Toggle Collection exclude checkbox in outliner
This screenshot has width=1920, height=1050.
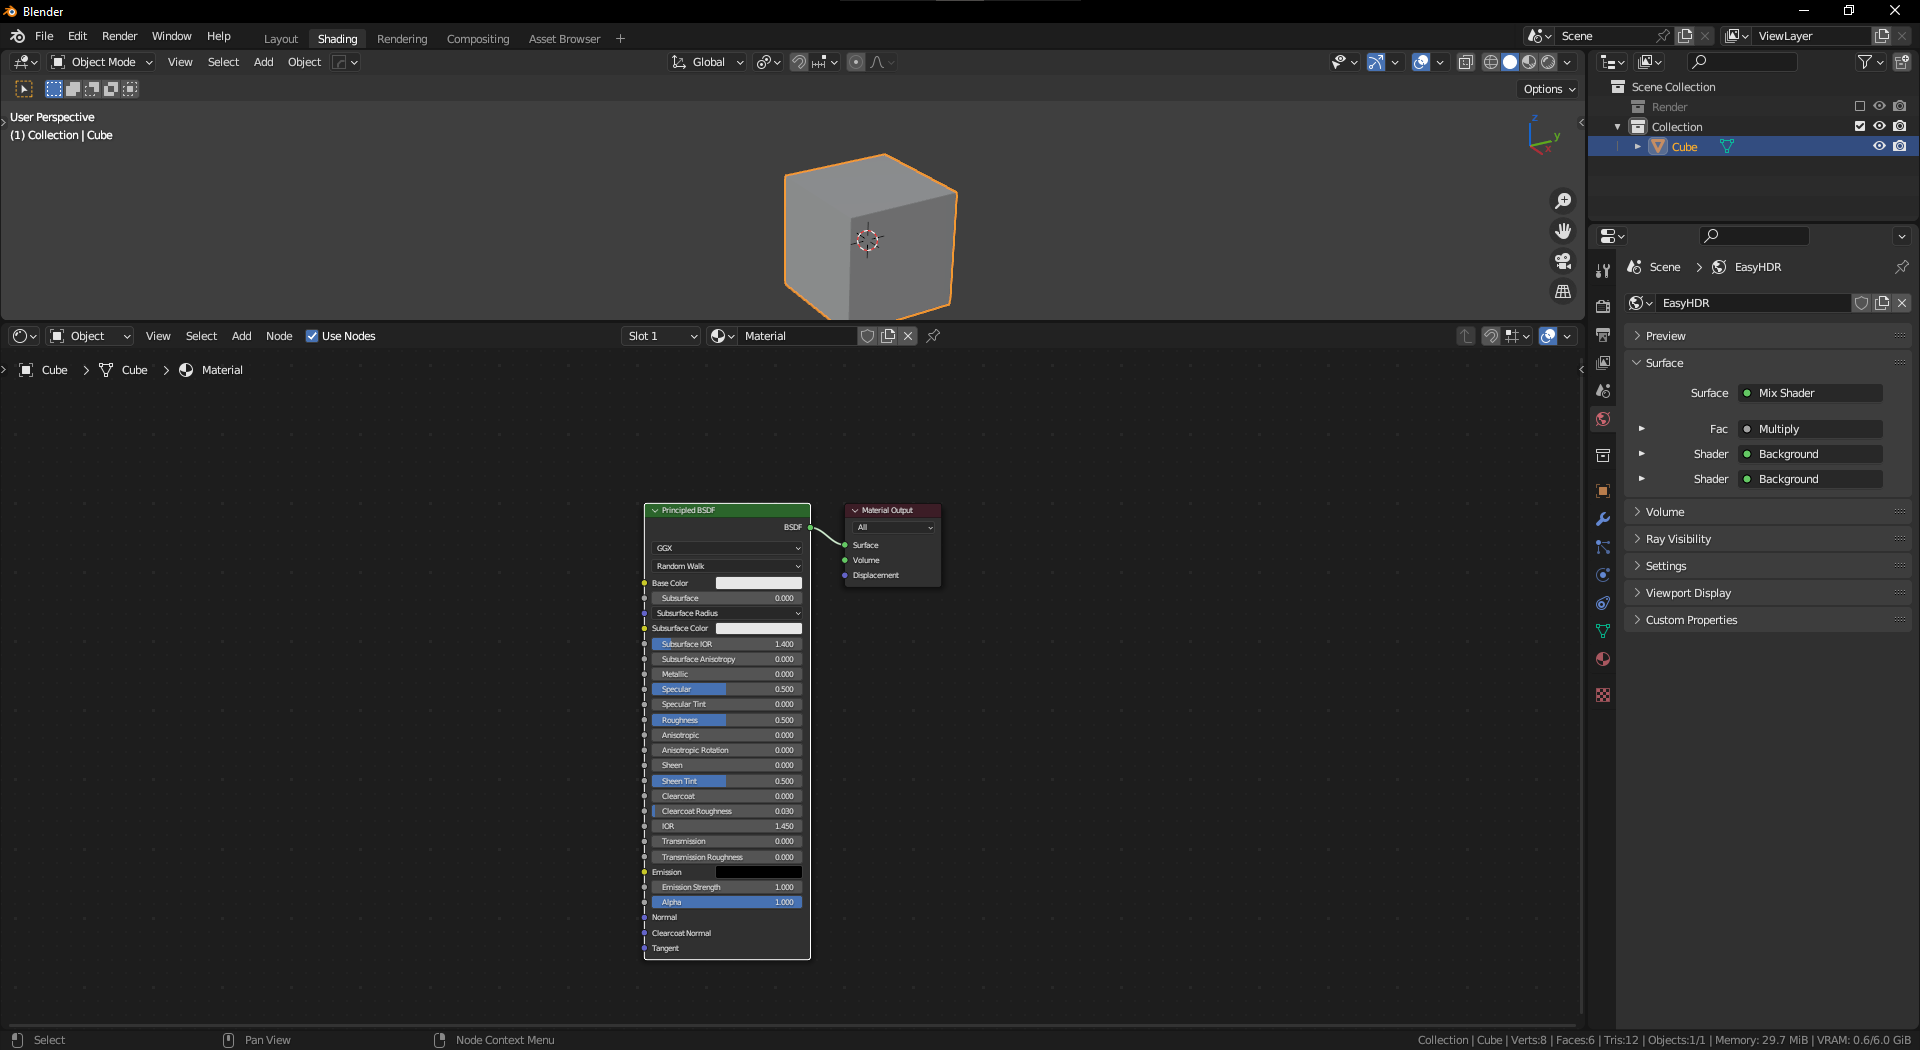(1860, 126)
